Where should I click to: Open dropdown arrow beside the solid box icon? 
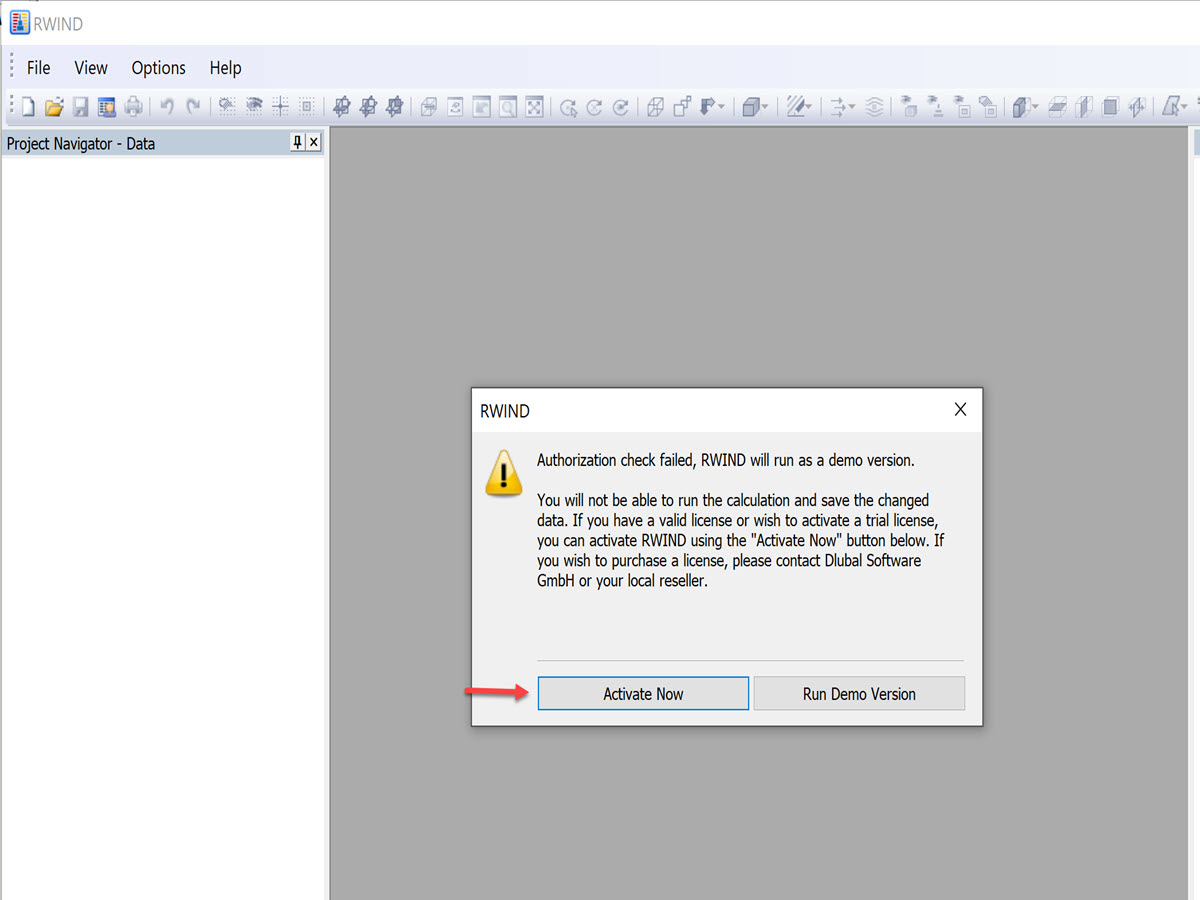point(765,107)
